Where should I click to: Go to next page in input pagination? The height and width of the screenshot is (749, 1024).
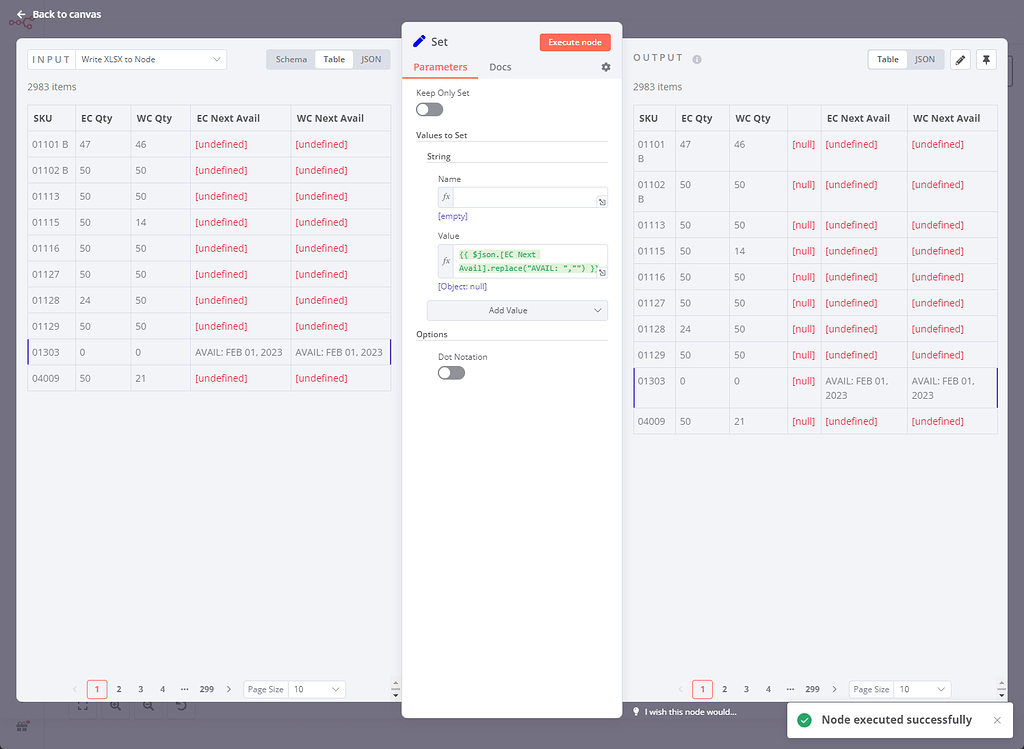(x=229, y=689)
